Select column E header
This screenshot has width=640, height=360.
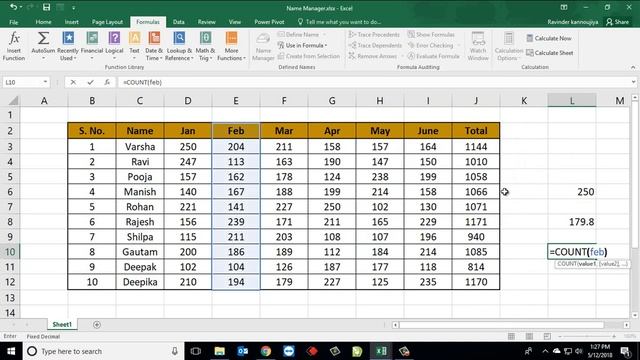[236, 101]
